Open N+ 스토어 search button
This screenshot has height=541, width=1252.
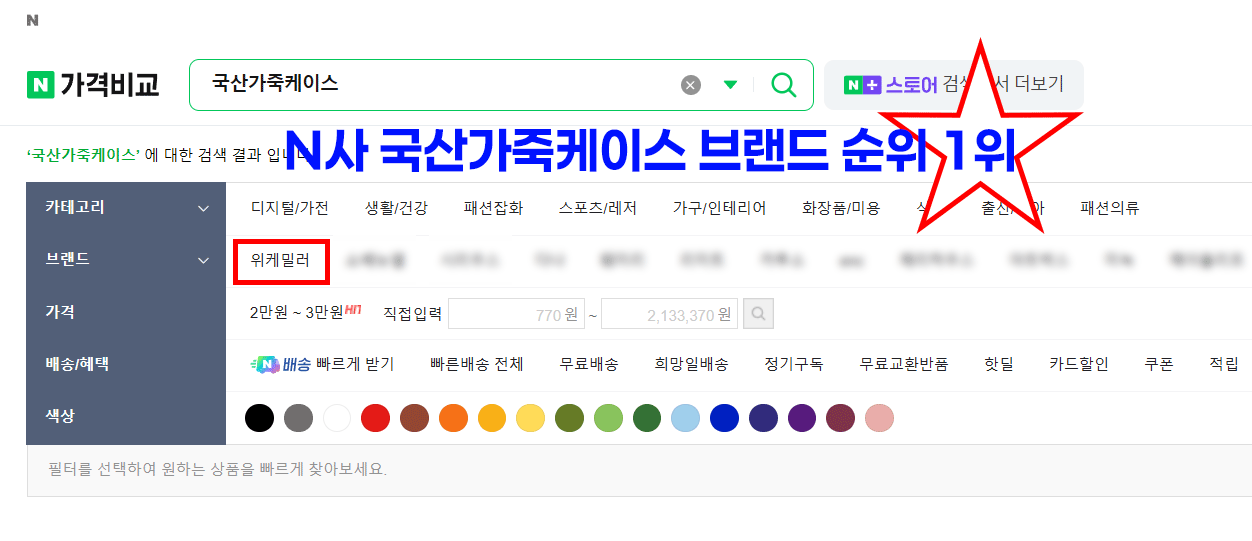(x=953, y=85)
